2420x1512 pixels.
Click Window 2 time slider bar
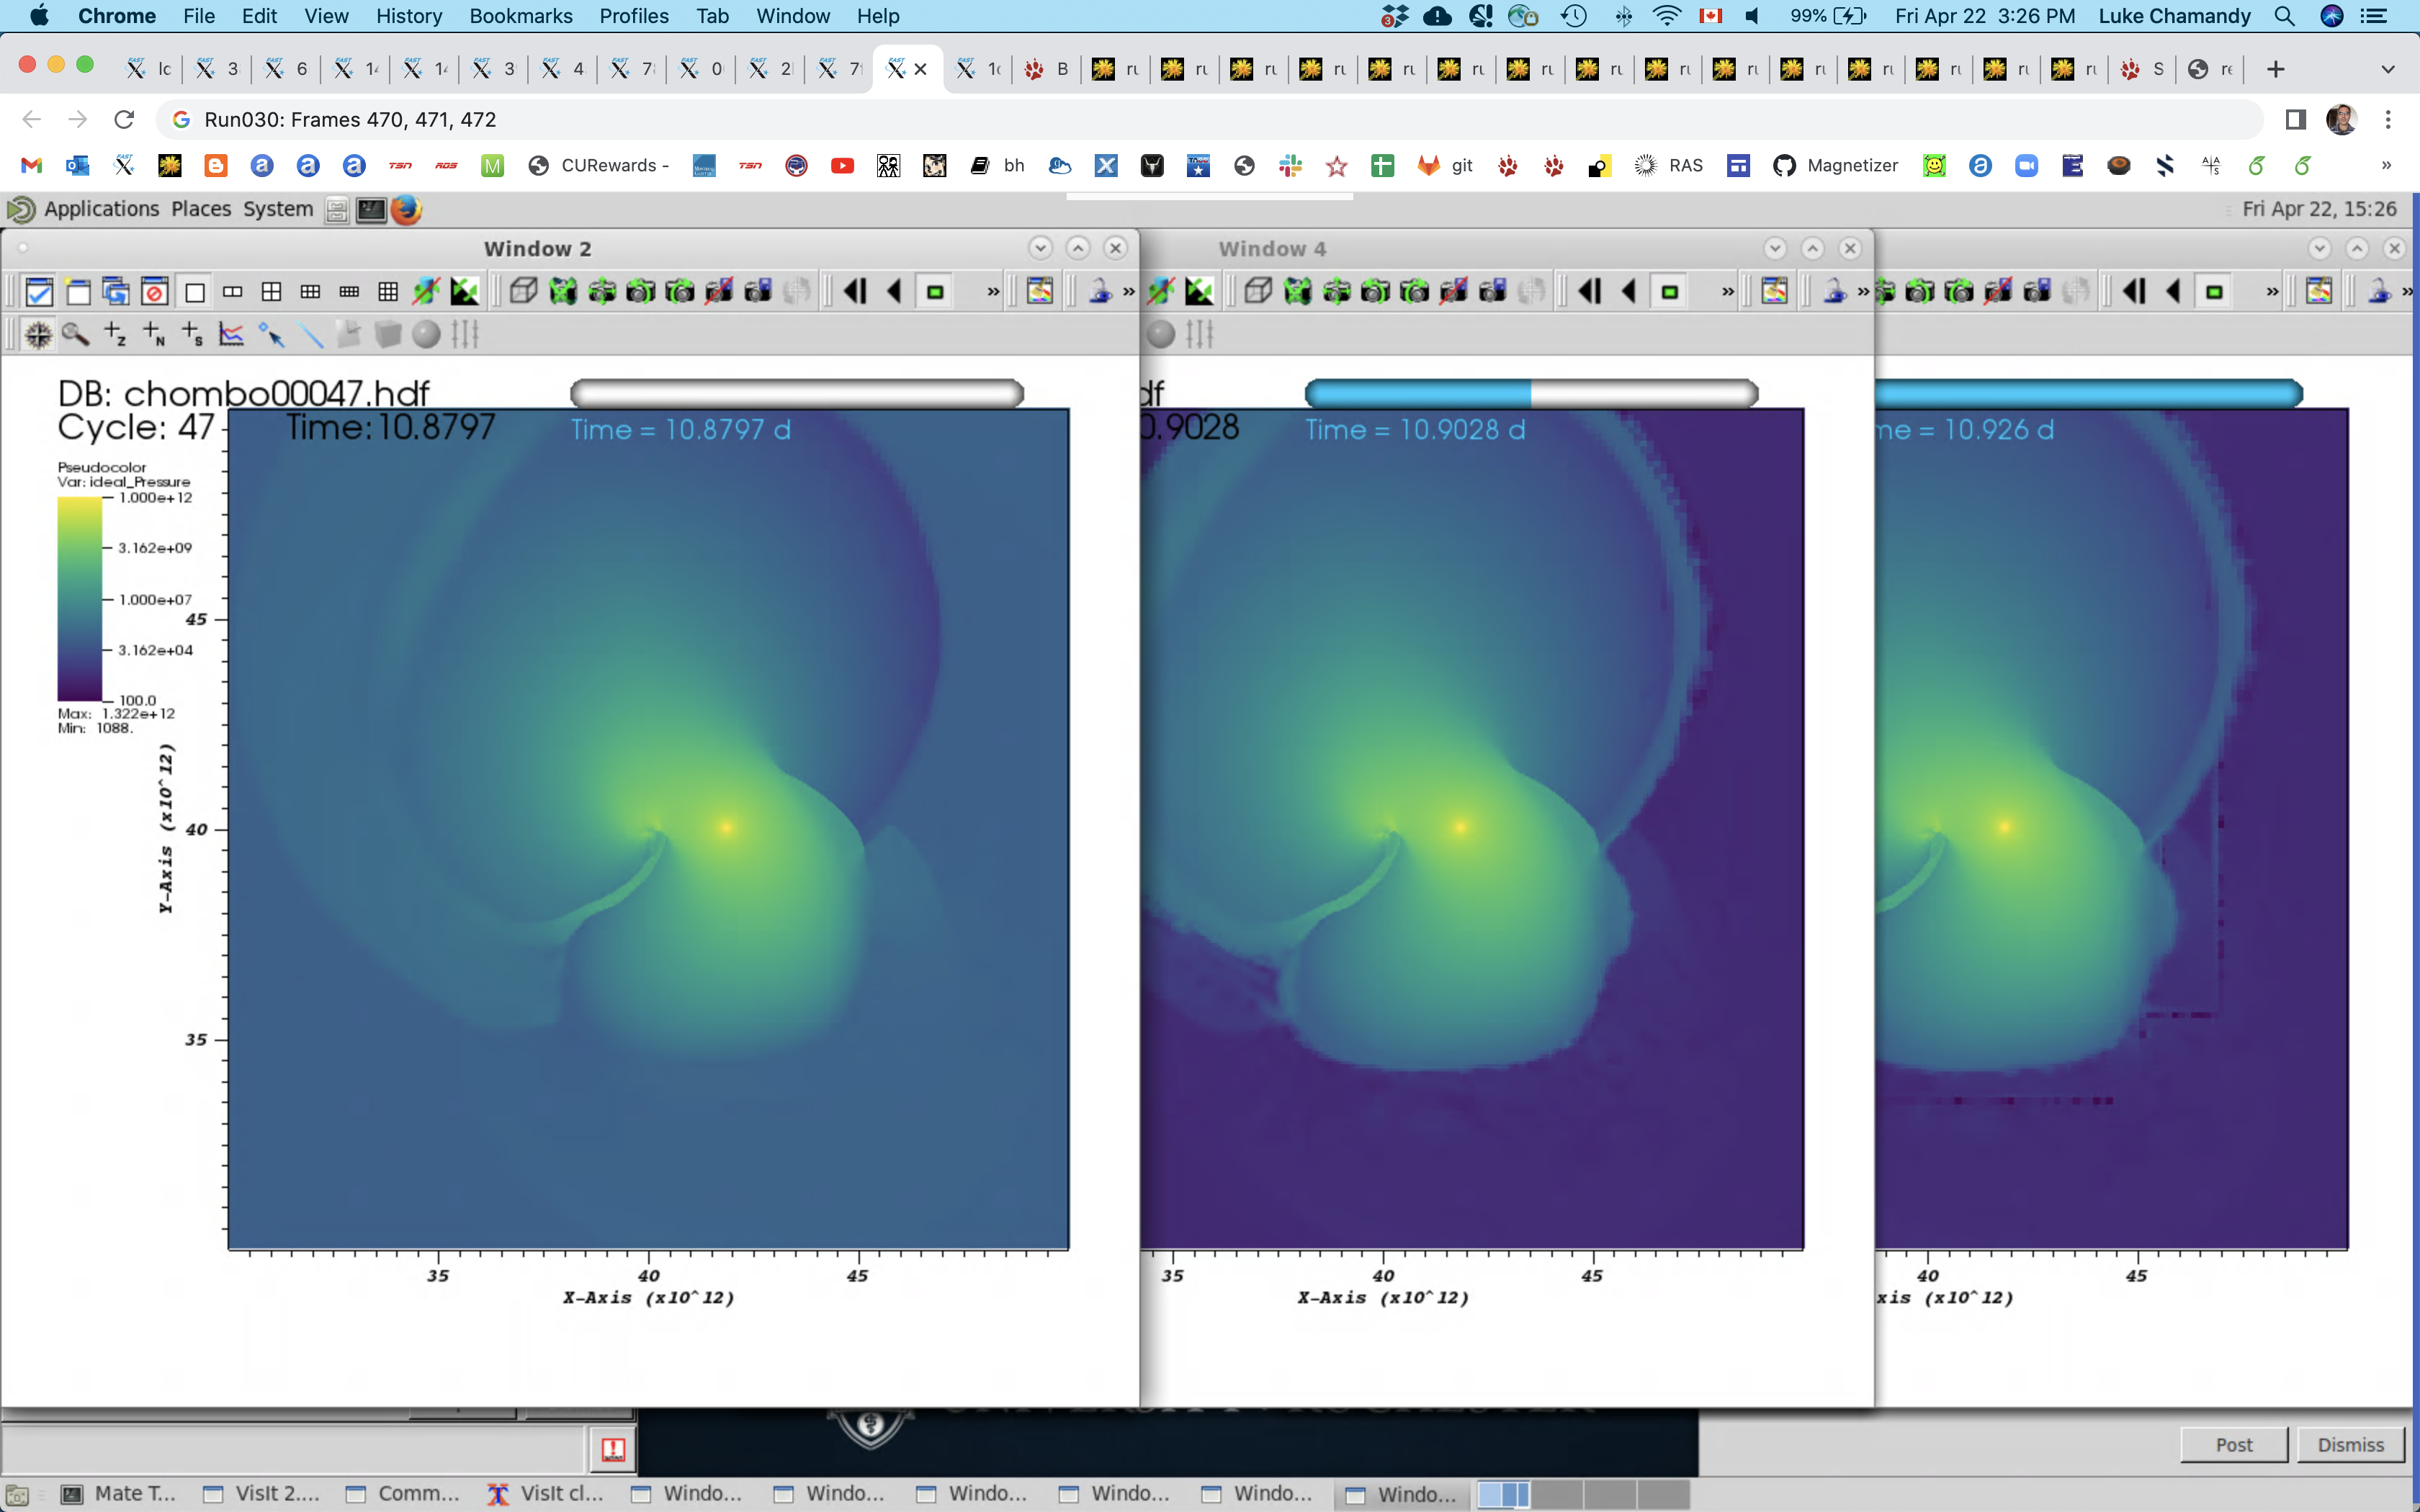pos(797,393)
